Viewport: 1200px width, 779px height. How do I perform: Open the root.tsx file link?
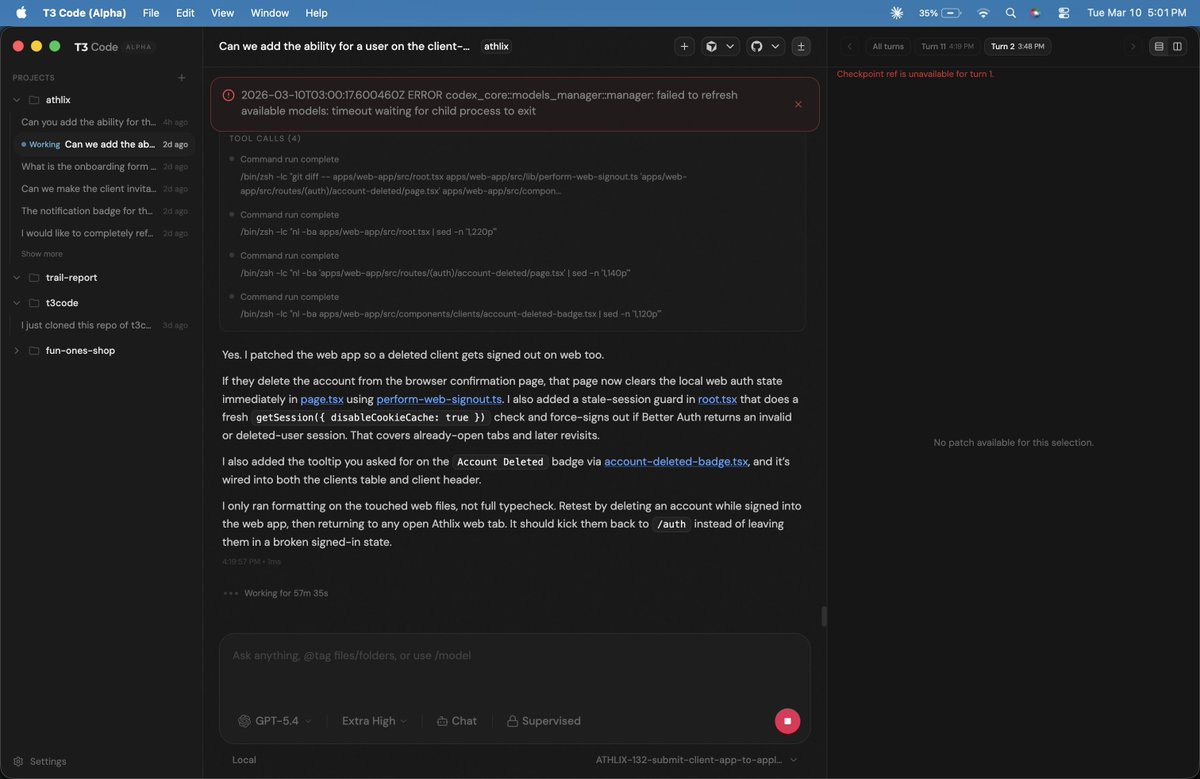(x=717, y=399)
